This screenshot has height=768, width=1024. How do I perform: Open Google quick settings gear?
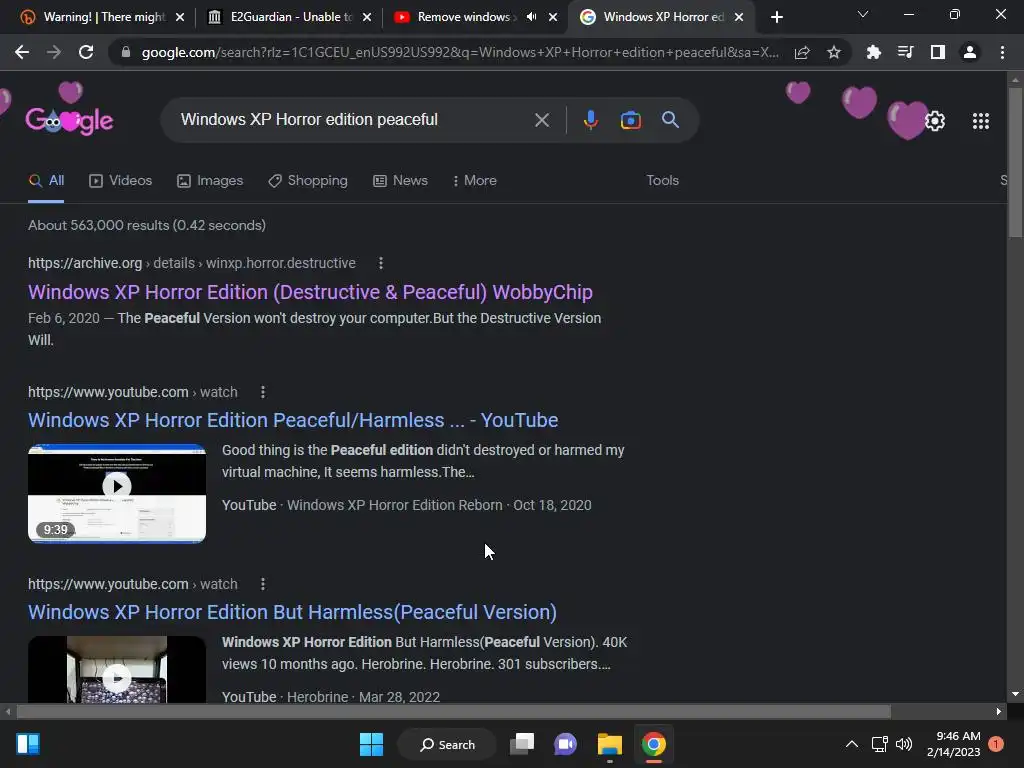pyautogui.click(x=935, y=121)
